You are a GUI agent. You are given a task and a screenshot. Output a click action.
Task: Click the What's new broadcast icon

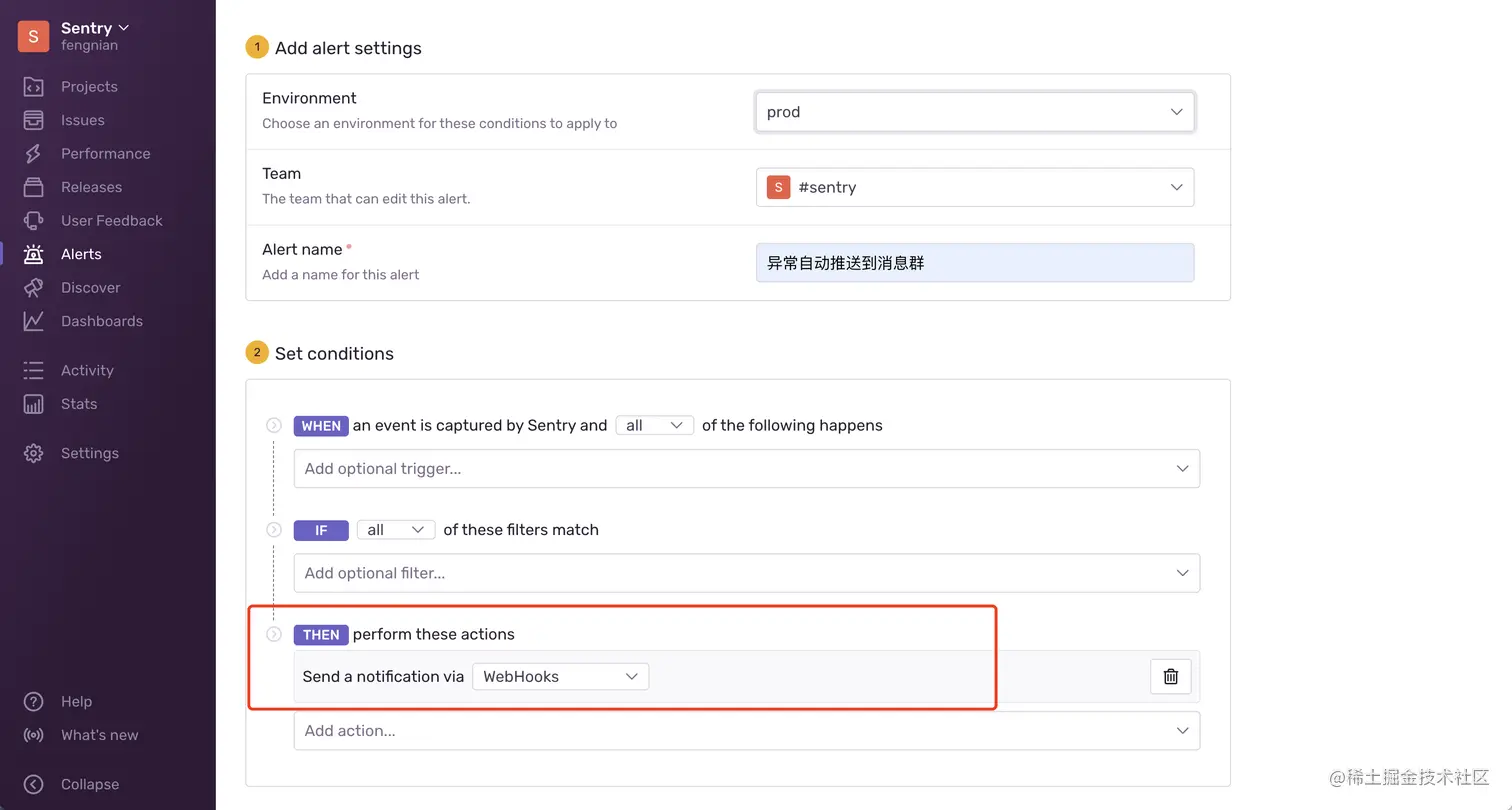[33, 735]
